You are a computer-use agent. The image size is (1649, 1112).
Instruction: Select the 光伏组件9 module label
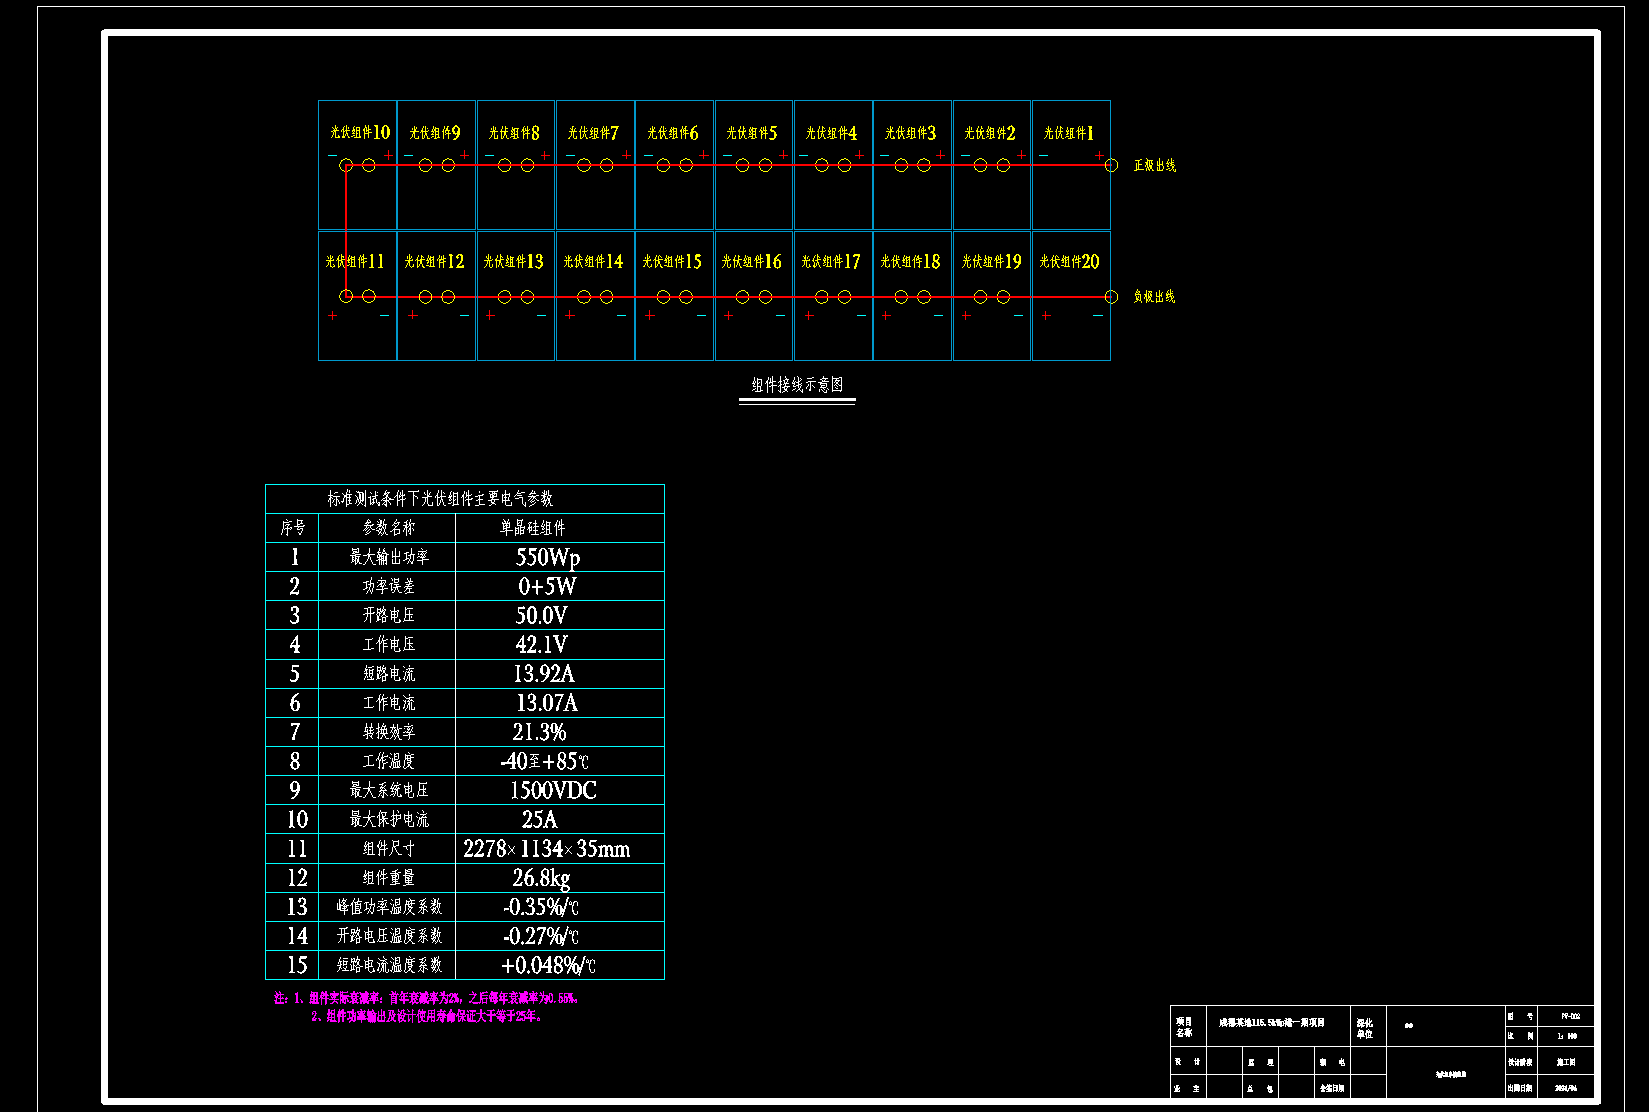(x=435, y=132)
